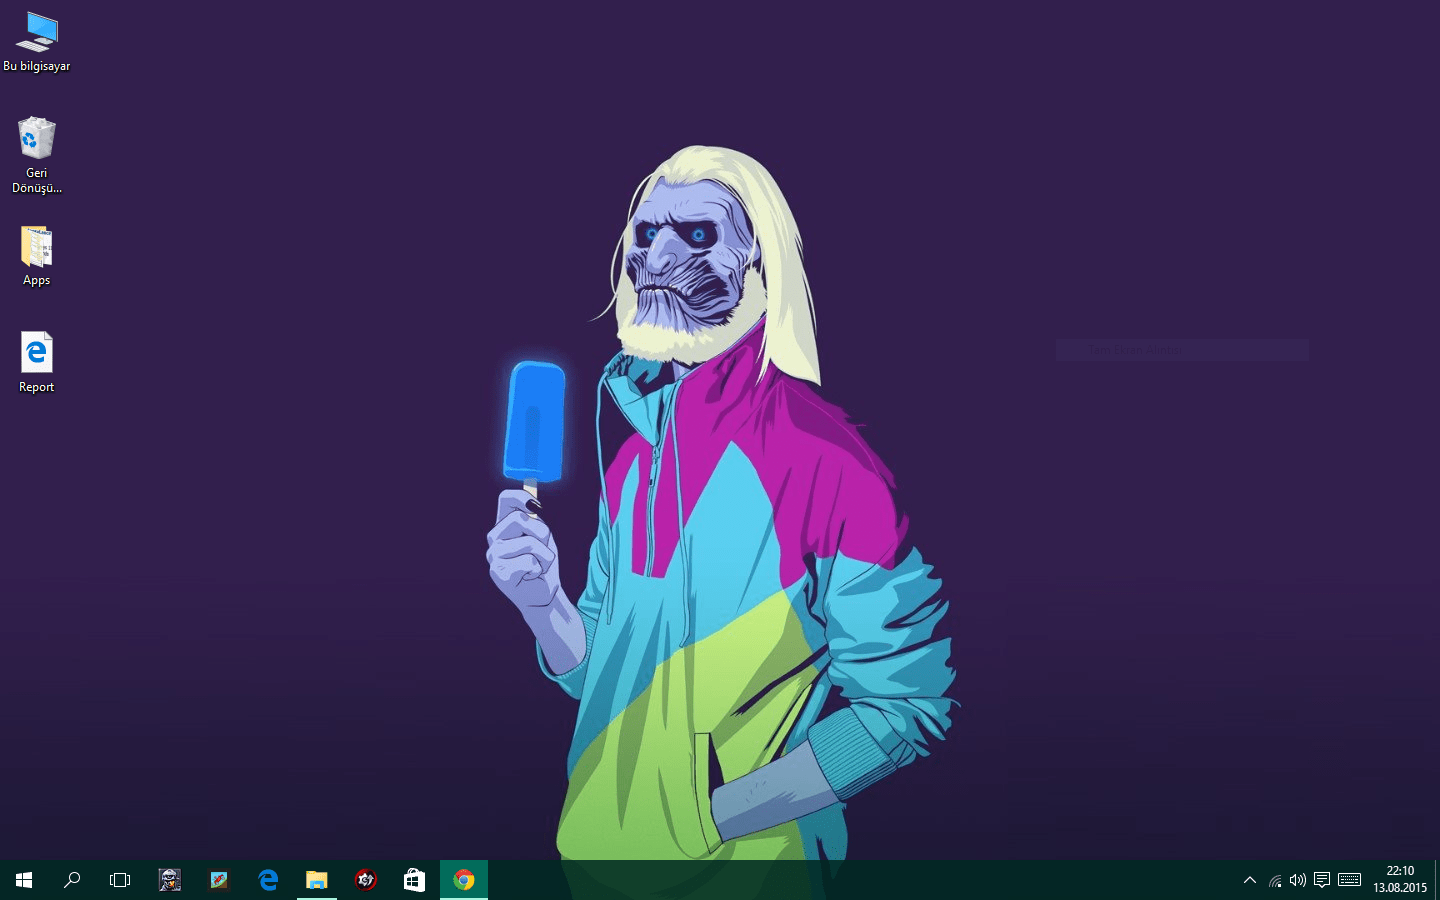This screenshot has height=900, width=1440.
Task: Open the volume control in the tray
Action: coord(1298,880)
